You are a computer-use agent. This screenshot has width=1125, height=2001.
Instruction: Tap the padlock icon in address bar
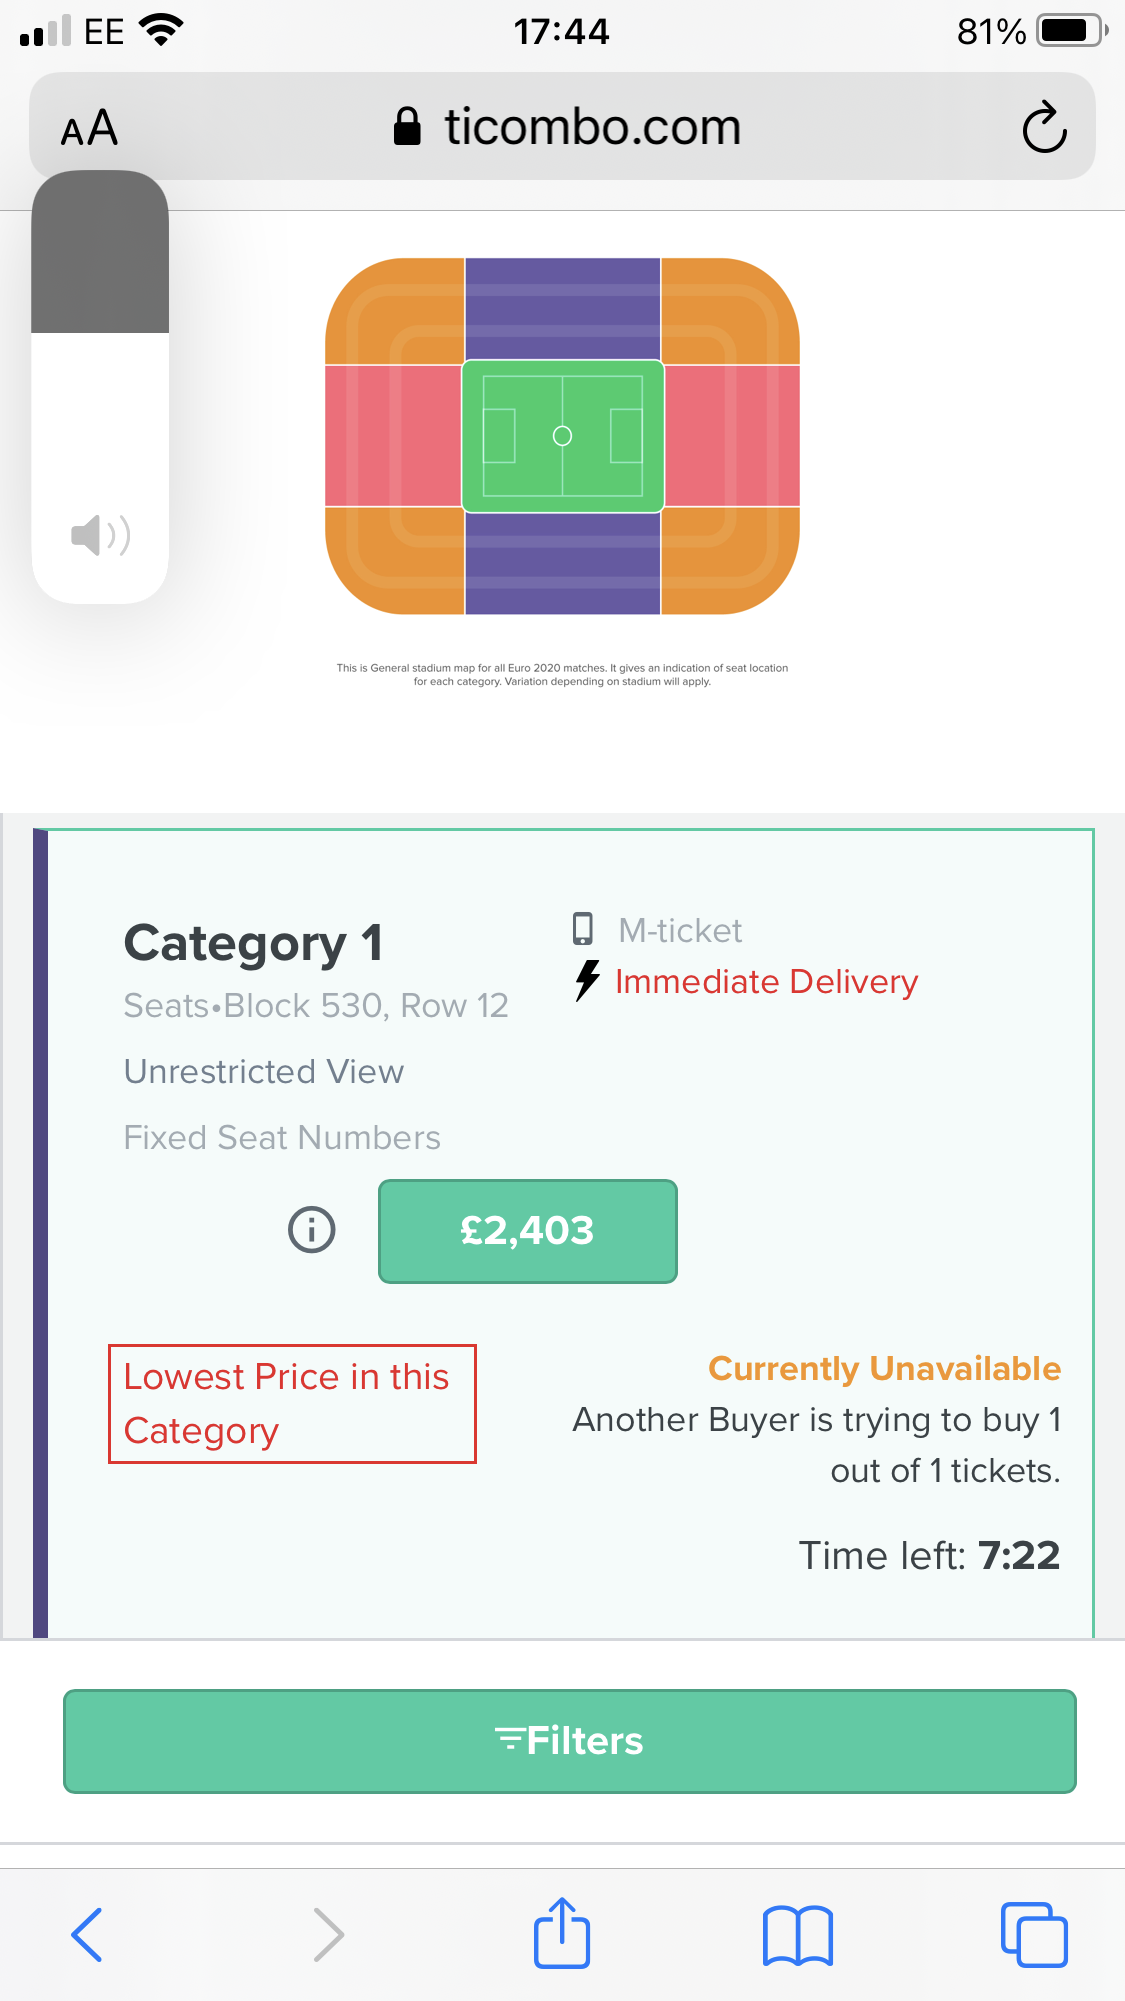coord(407,127)
